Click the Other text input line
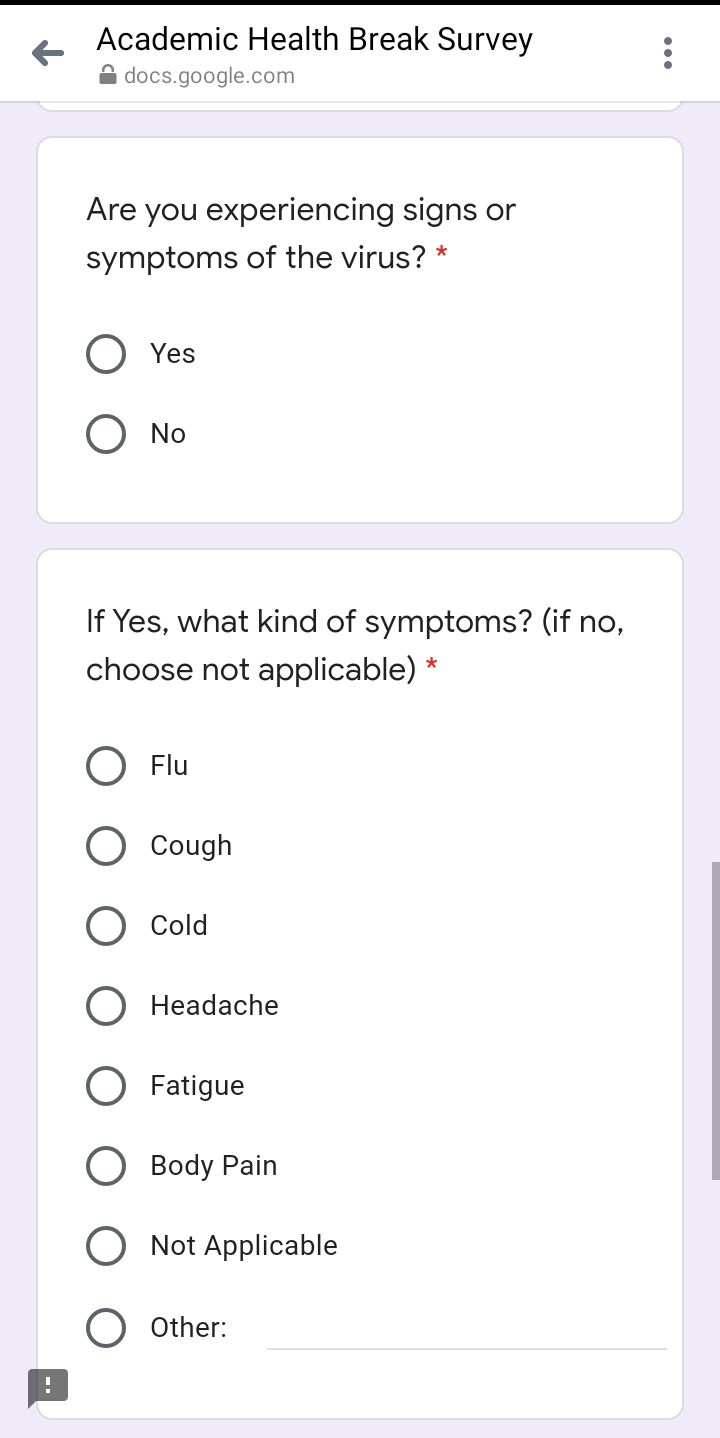The height and width of the screenshot is (1438, 720). pos(466,1330)
